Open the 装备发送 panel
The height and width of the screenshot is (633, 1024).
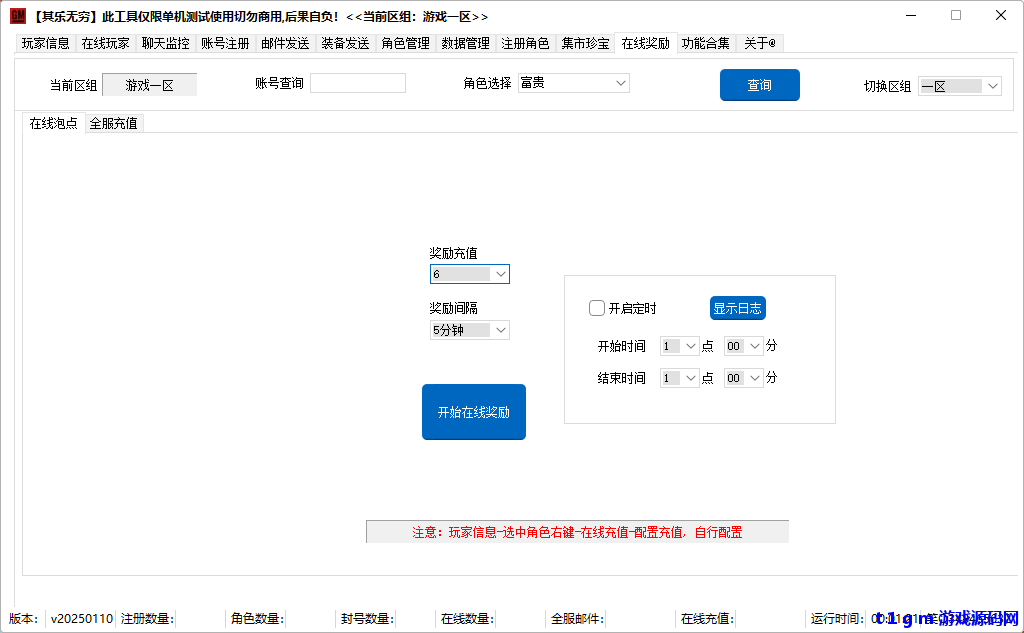click(x=345, y=43)
